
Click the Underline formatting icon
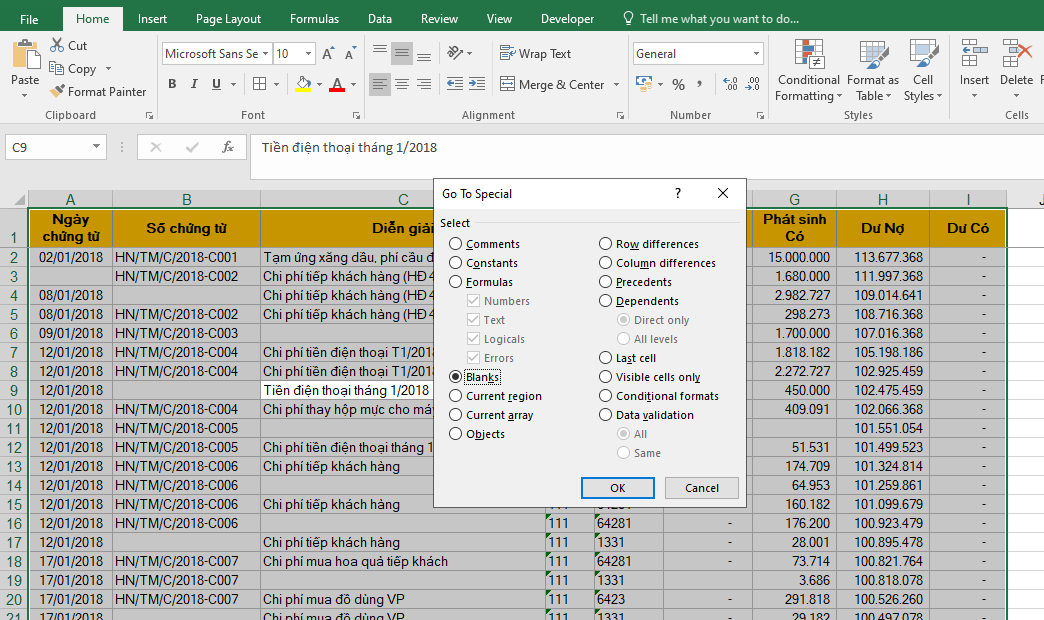click(216, 85)
